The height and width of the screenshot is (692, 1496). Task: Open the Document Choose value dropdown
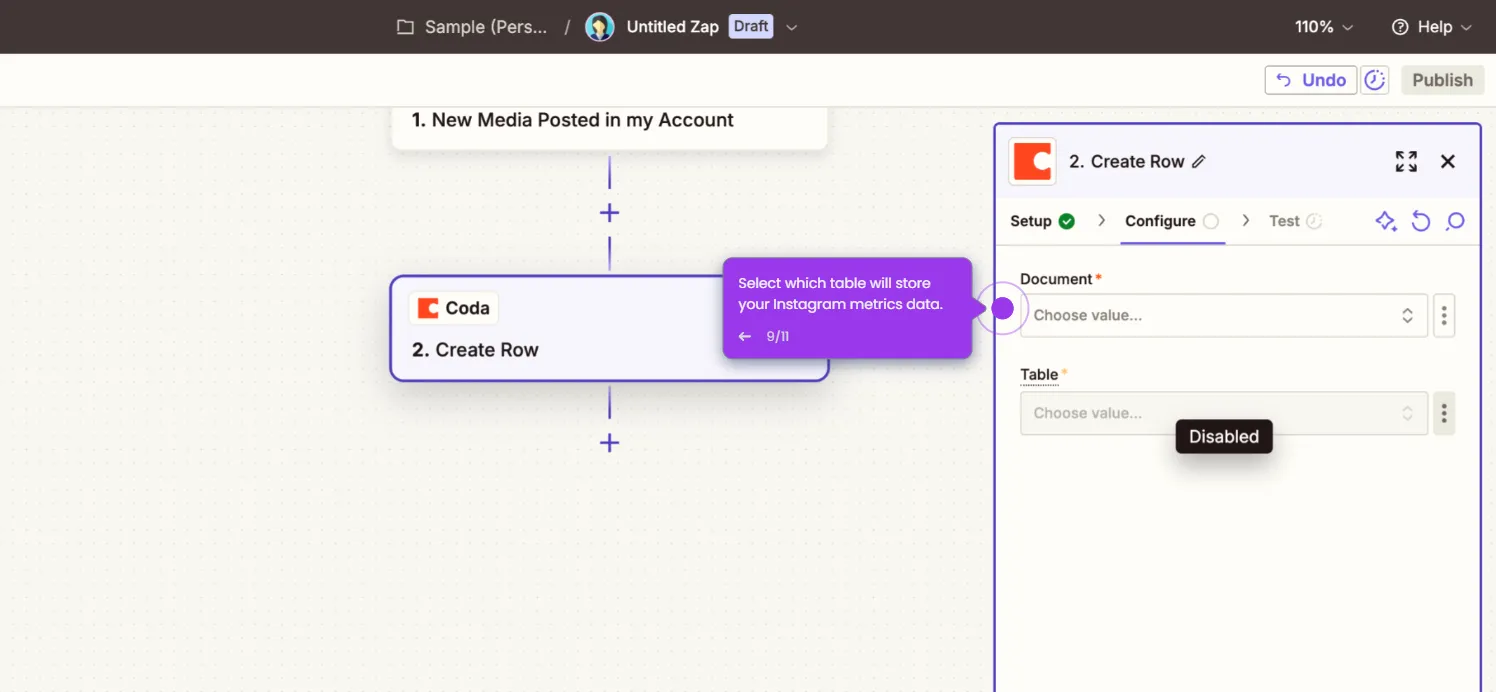click(1224, 315)
